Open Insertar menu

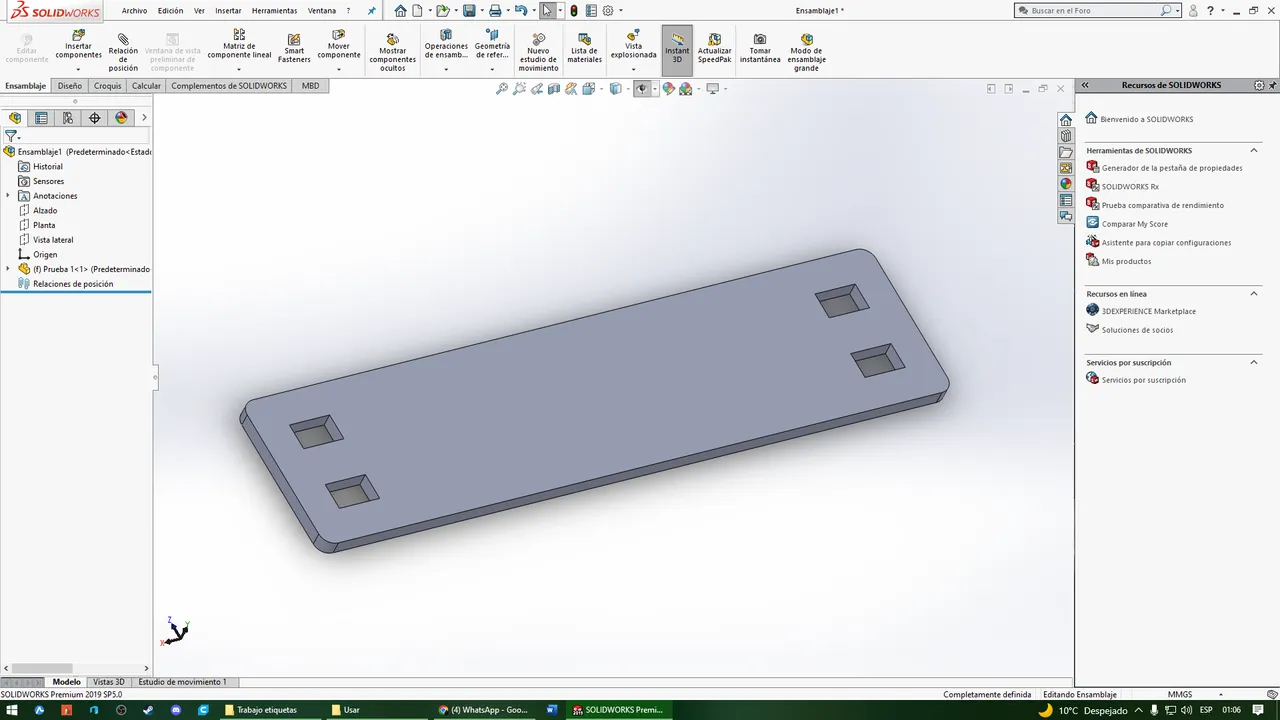pos(228,10)
